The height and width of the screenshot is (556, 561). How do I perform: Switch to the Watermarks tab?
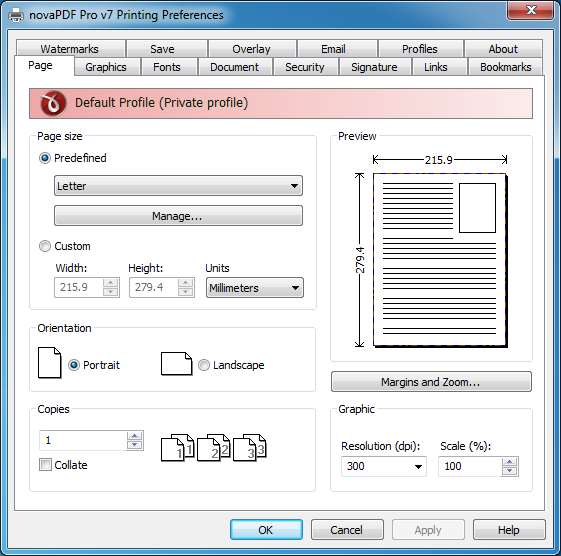pos(70,49)
